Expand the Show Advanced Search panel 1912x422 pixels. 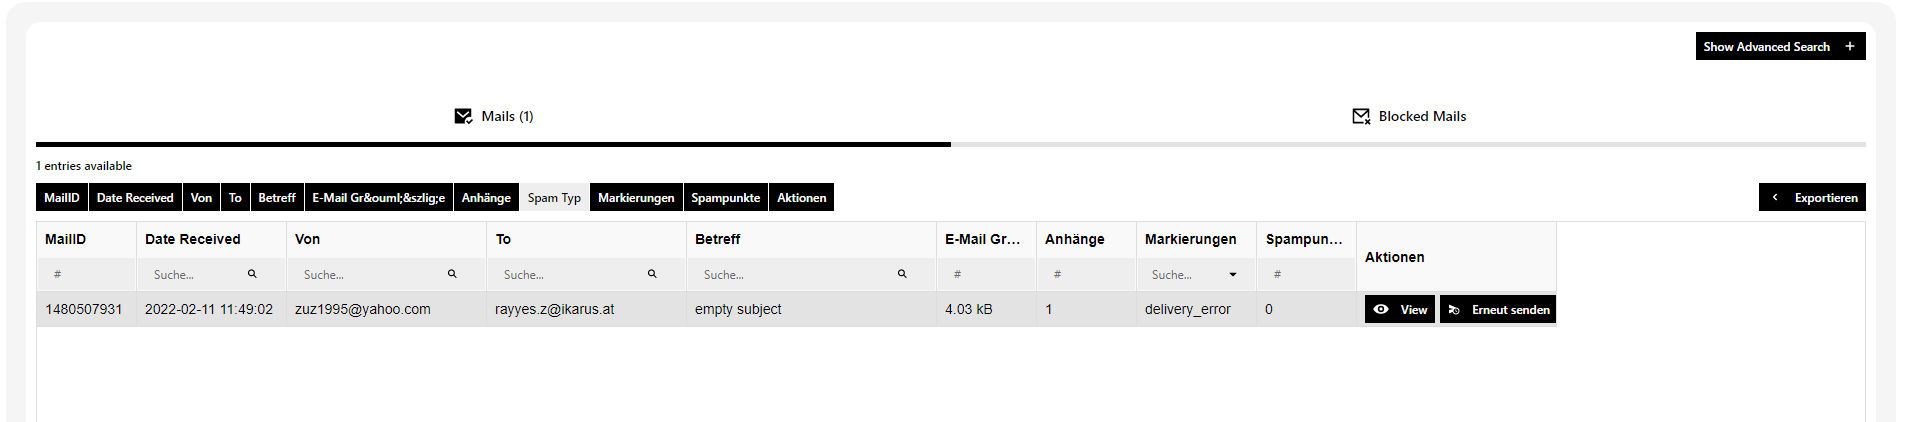click(1780, 46)
